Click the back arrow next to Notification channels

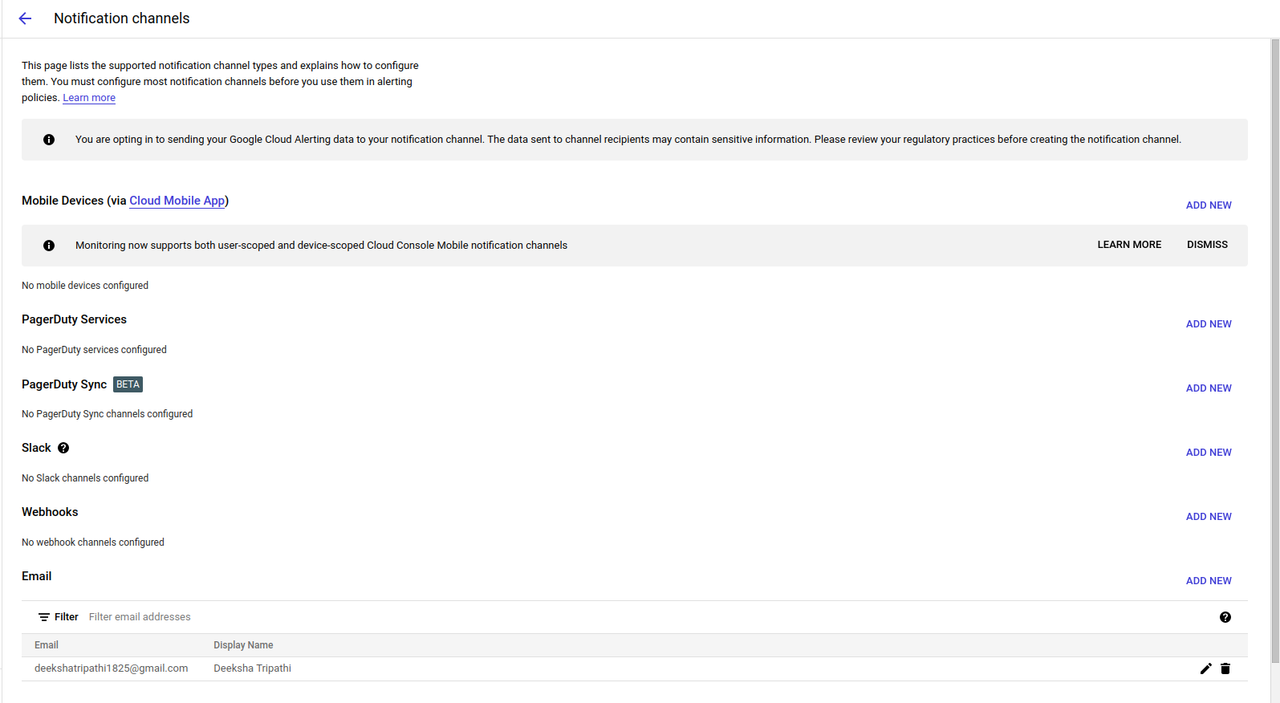(x=25, y=19)
